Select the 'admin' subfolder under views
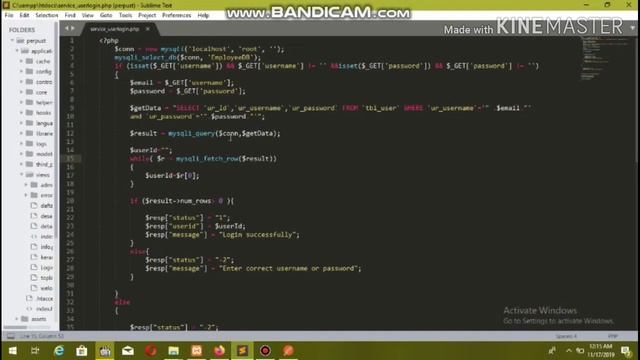Image resolution: width=640 pixels, height=360 pixels. (46, 185)
